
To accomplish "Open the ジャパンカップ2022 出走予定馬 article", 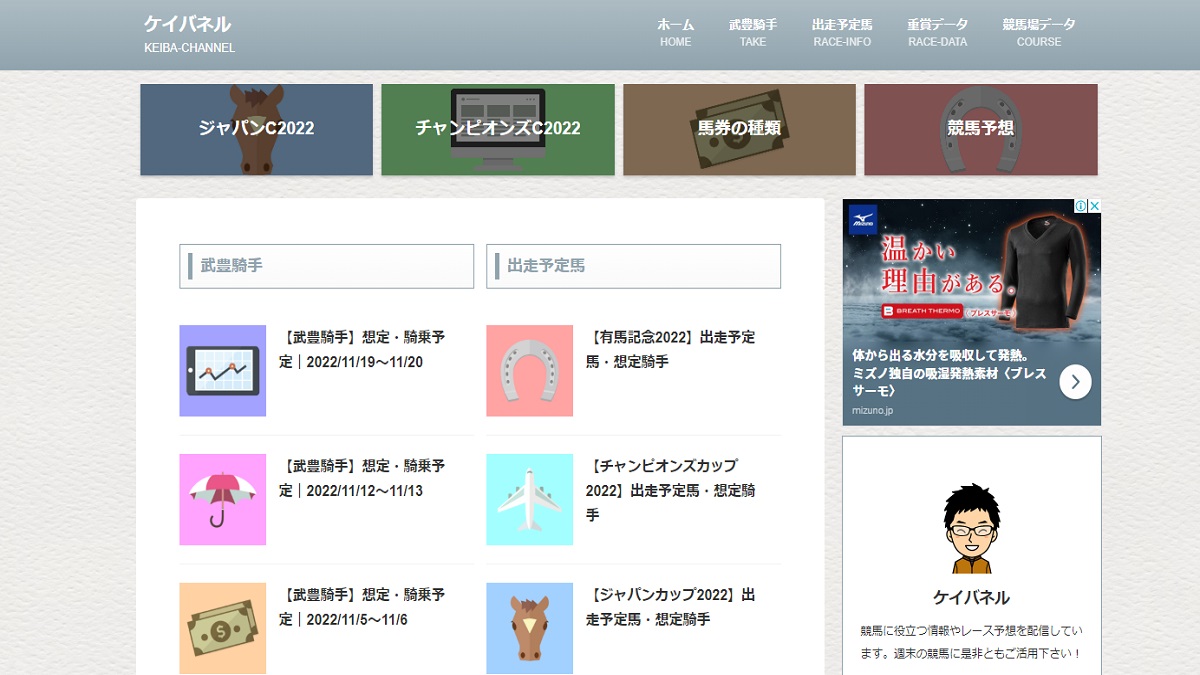I will coord(671,607).
